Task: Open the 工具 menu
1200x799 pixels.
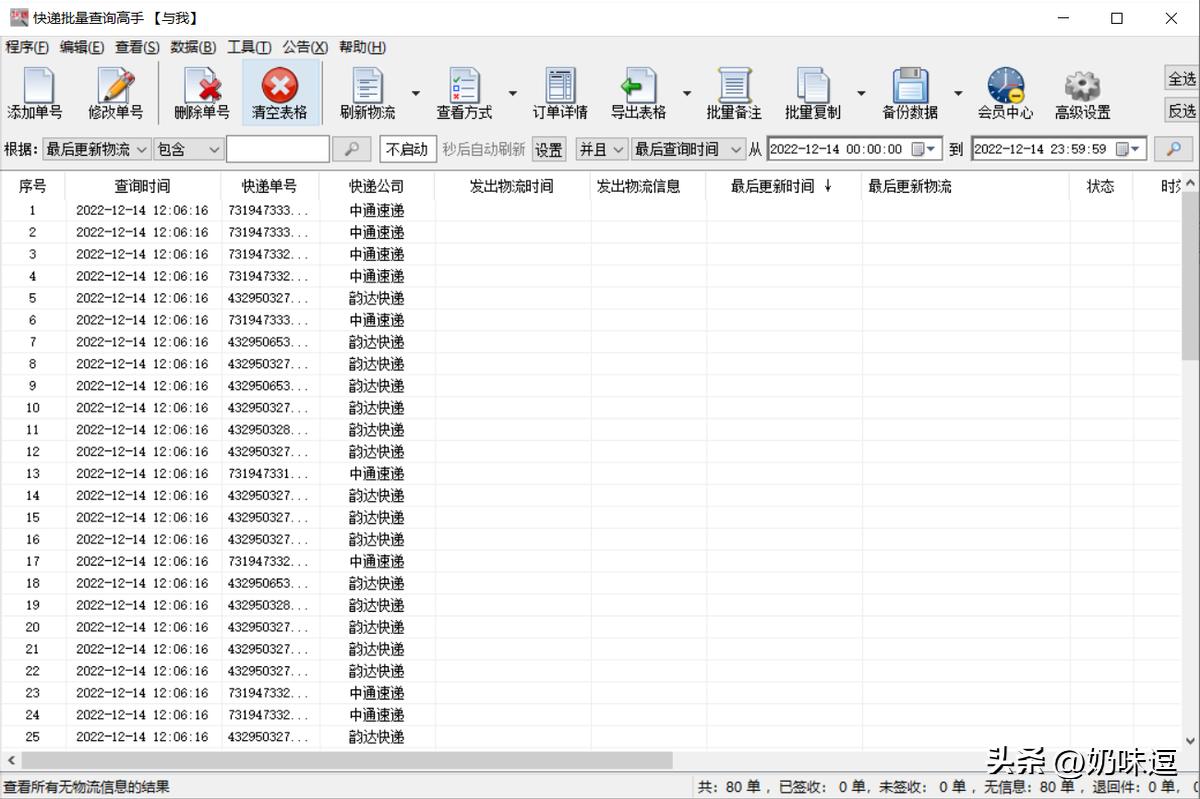Action: pyautogui.click(x=249, y=47)
